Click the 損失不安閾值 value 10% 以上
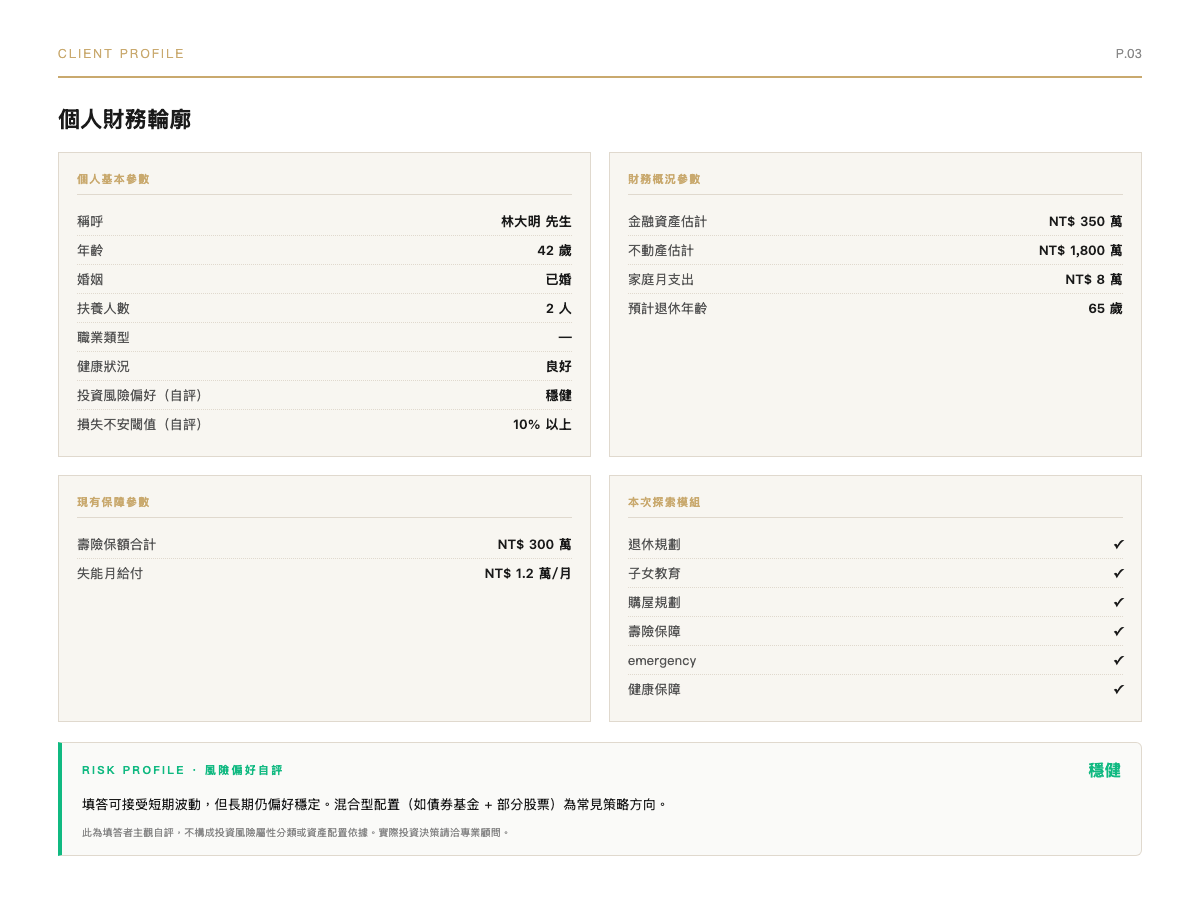The width and height of the screenshot is (1200, 918). click(542, 424)
